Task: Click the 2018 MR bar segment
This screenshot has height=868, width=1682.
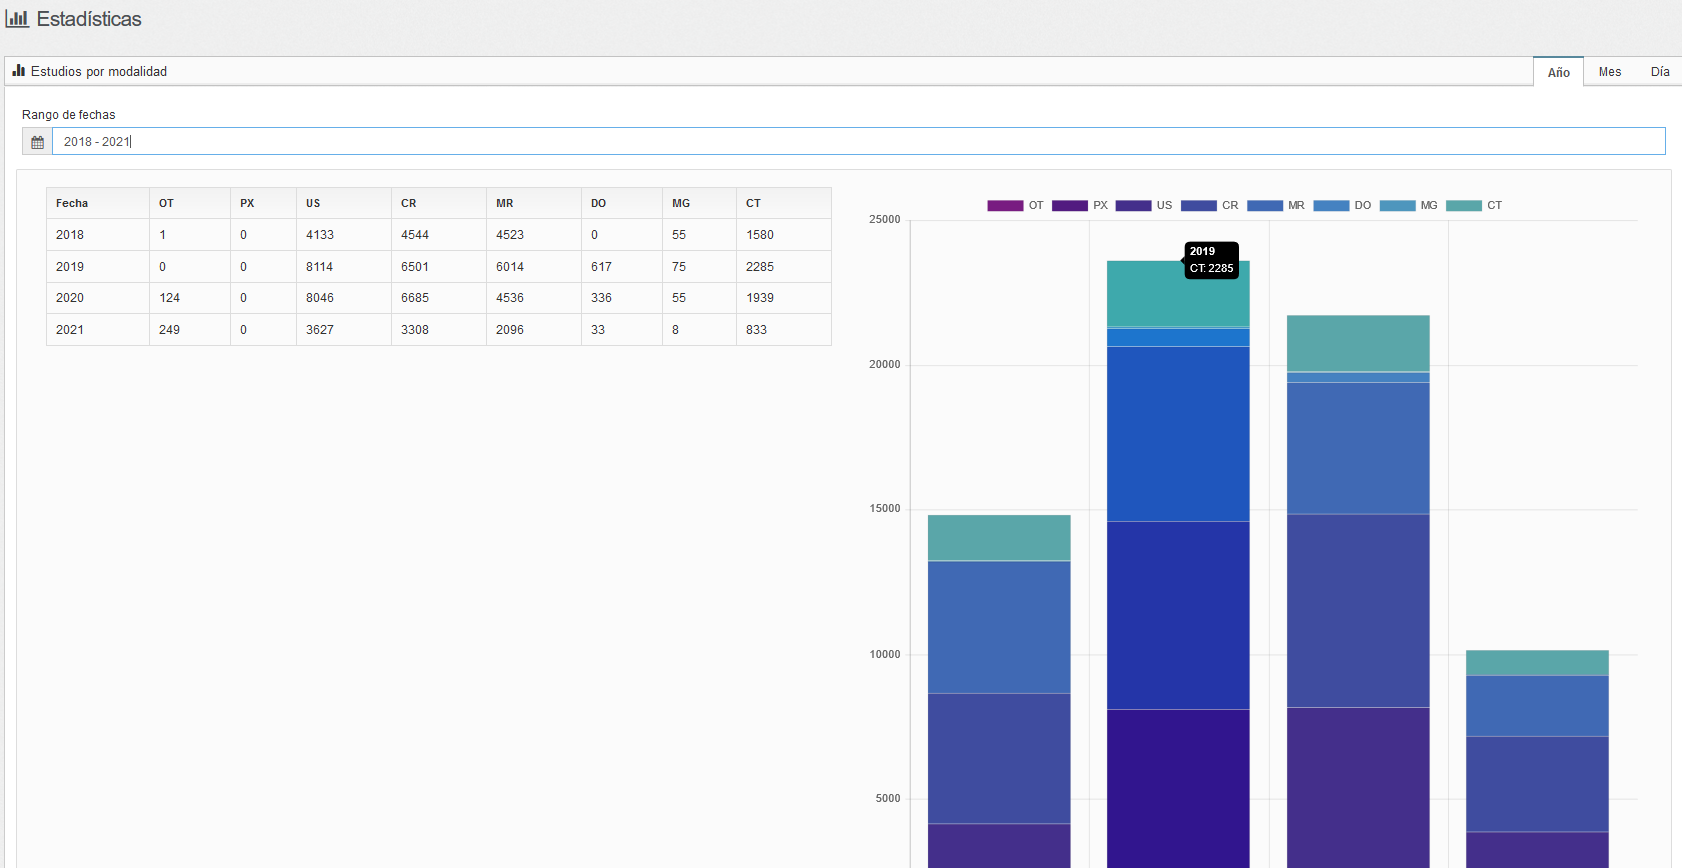Action: click(x=999, y=627)
